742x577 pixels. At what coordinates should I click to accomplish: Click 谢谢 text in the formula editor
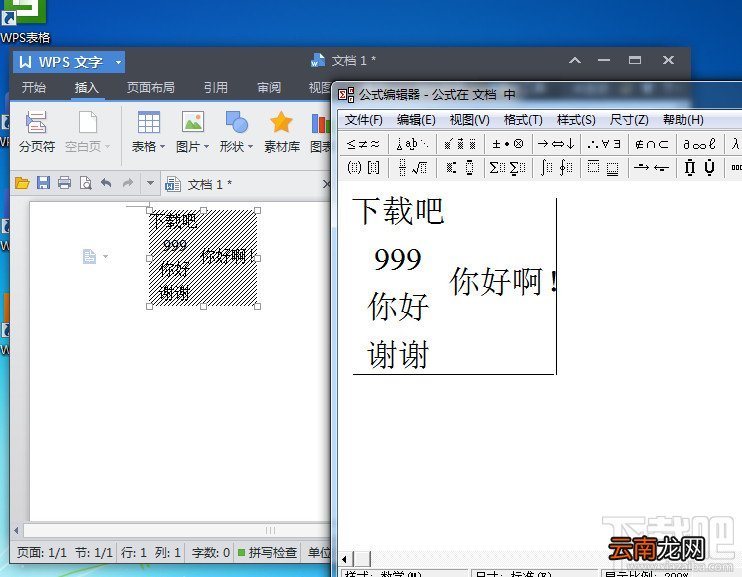click(398, 355)
